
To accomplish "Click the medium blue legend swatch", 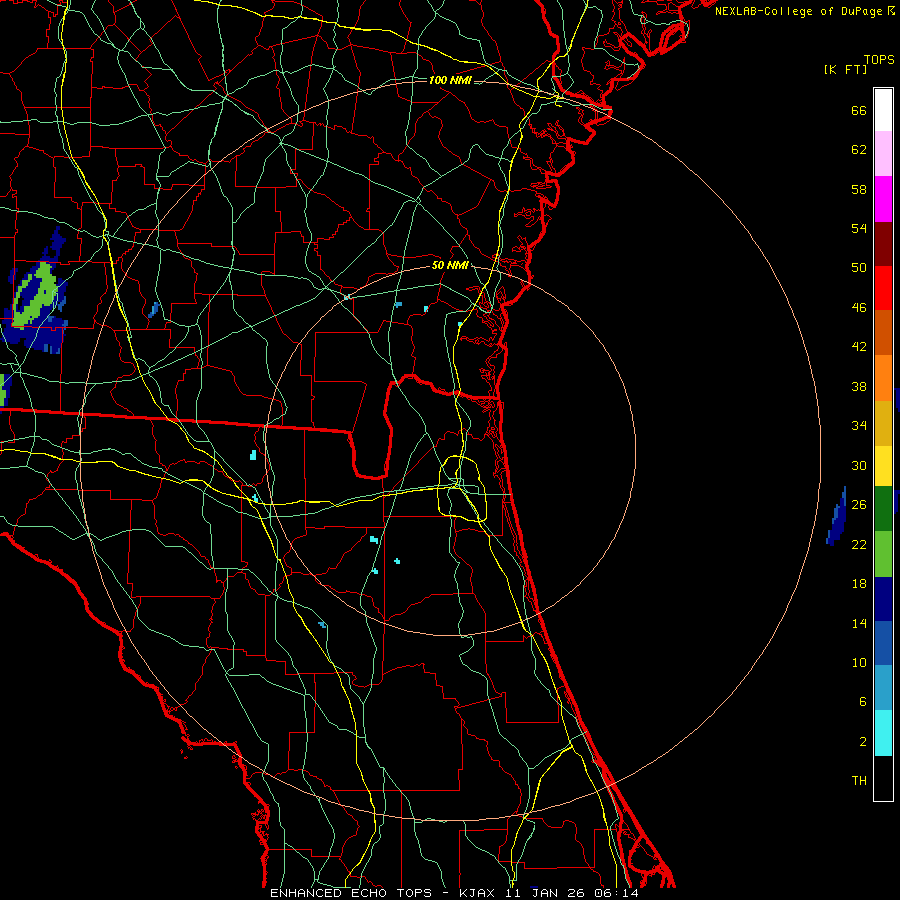I will point(883,643).
